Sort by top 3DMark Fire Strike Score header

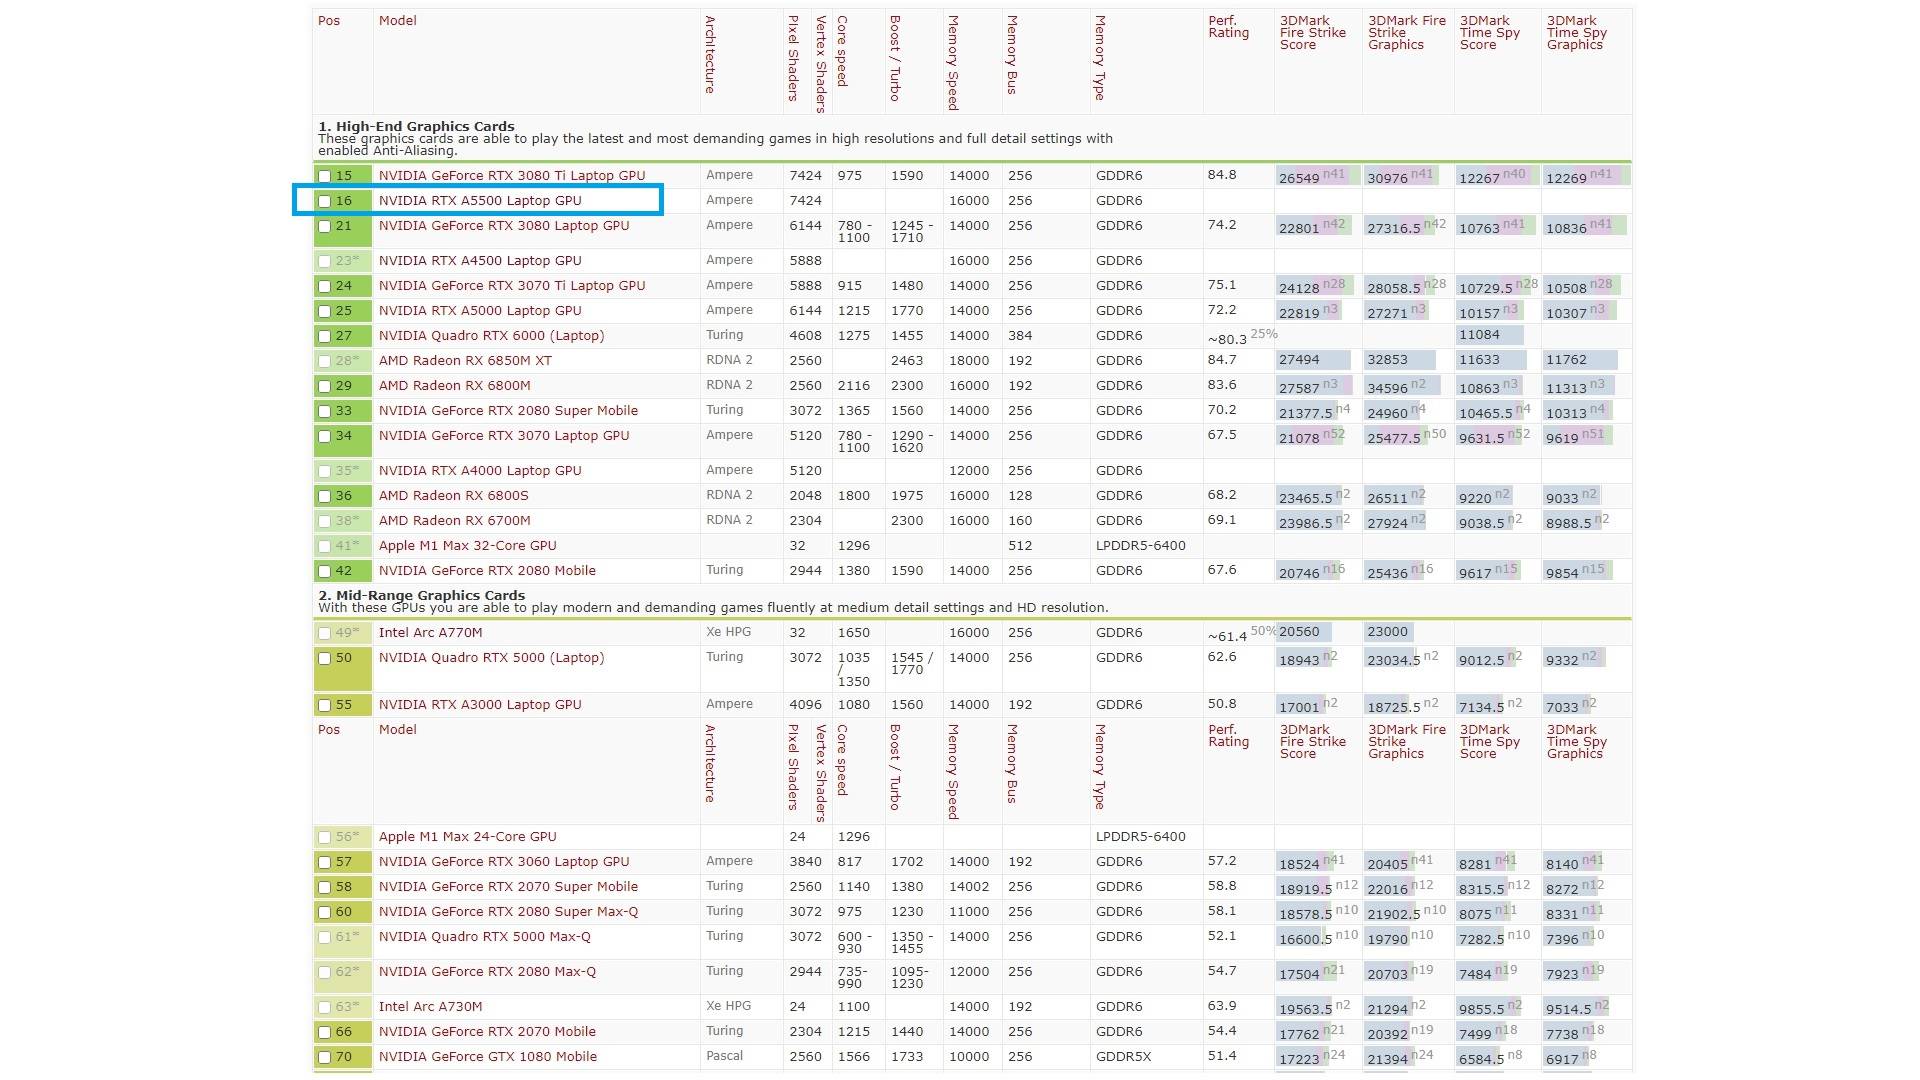(1312, 33)
